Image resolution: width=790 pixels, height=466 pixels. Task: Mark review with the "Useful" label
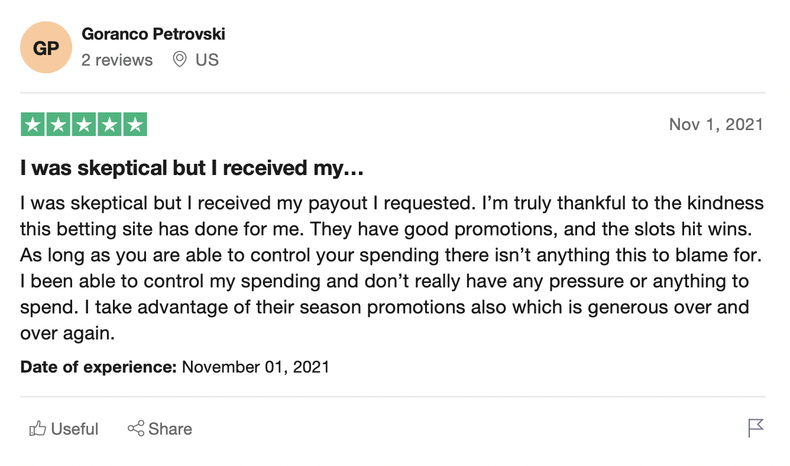[x=75, y=429]
